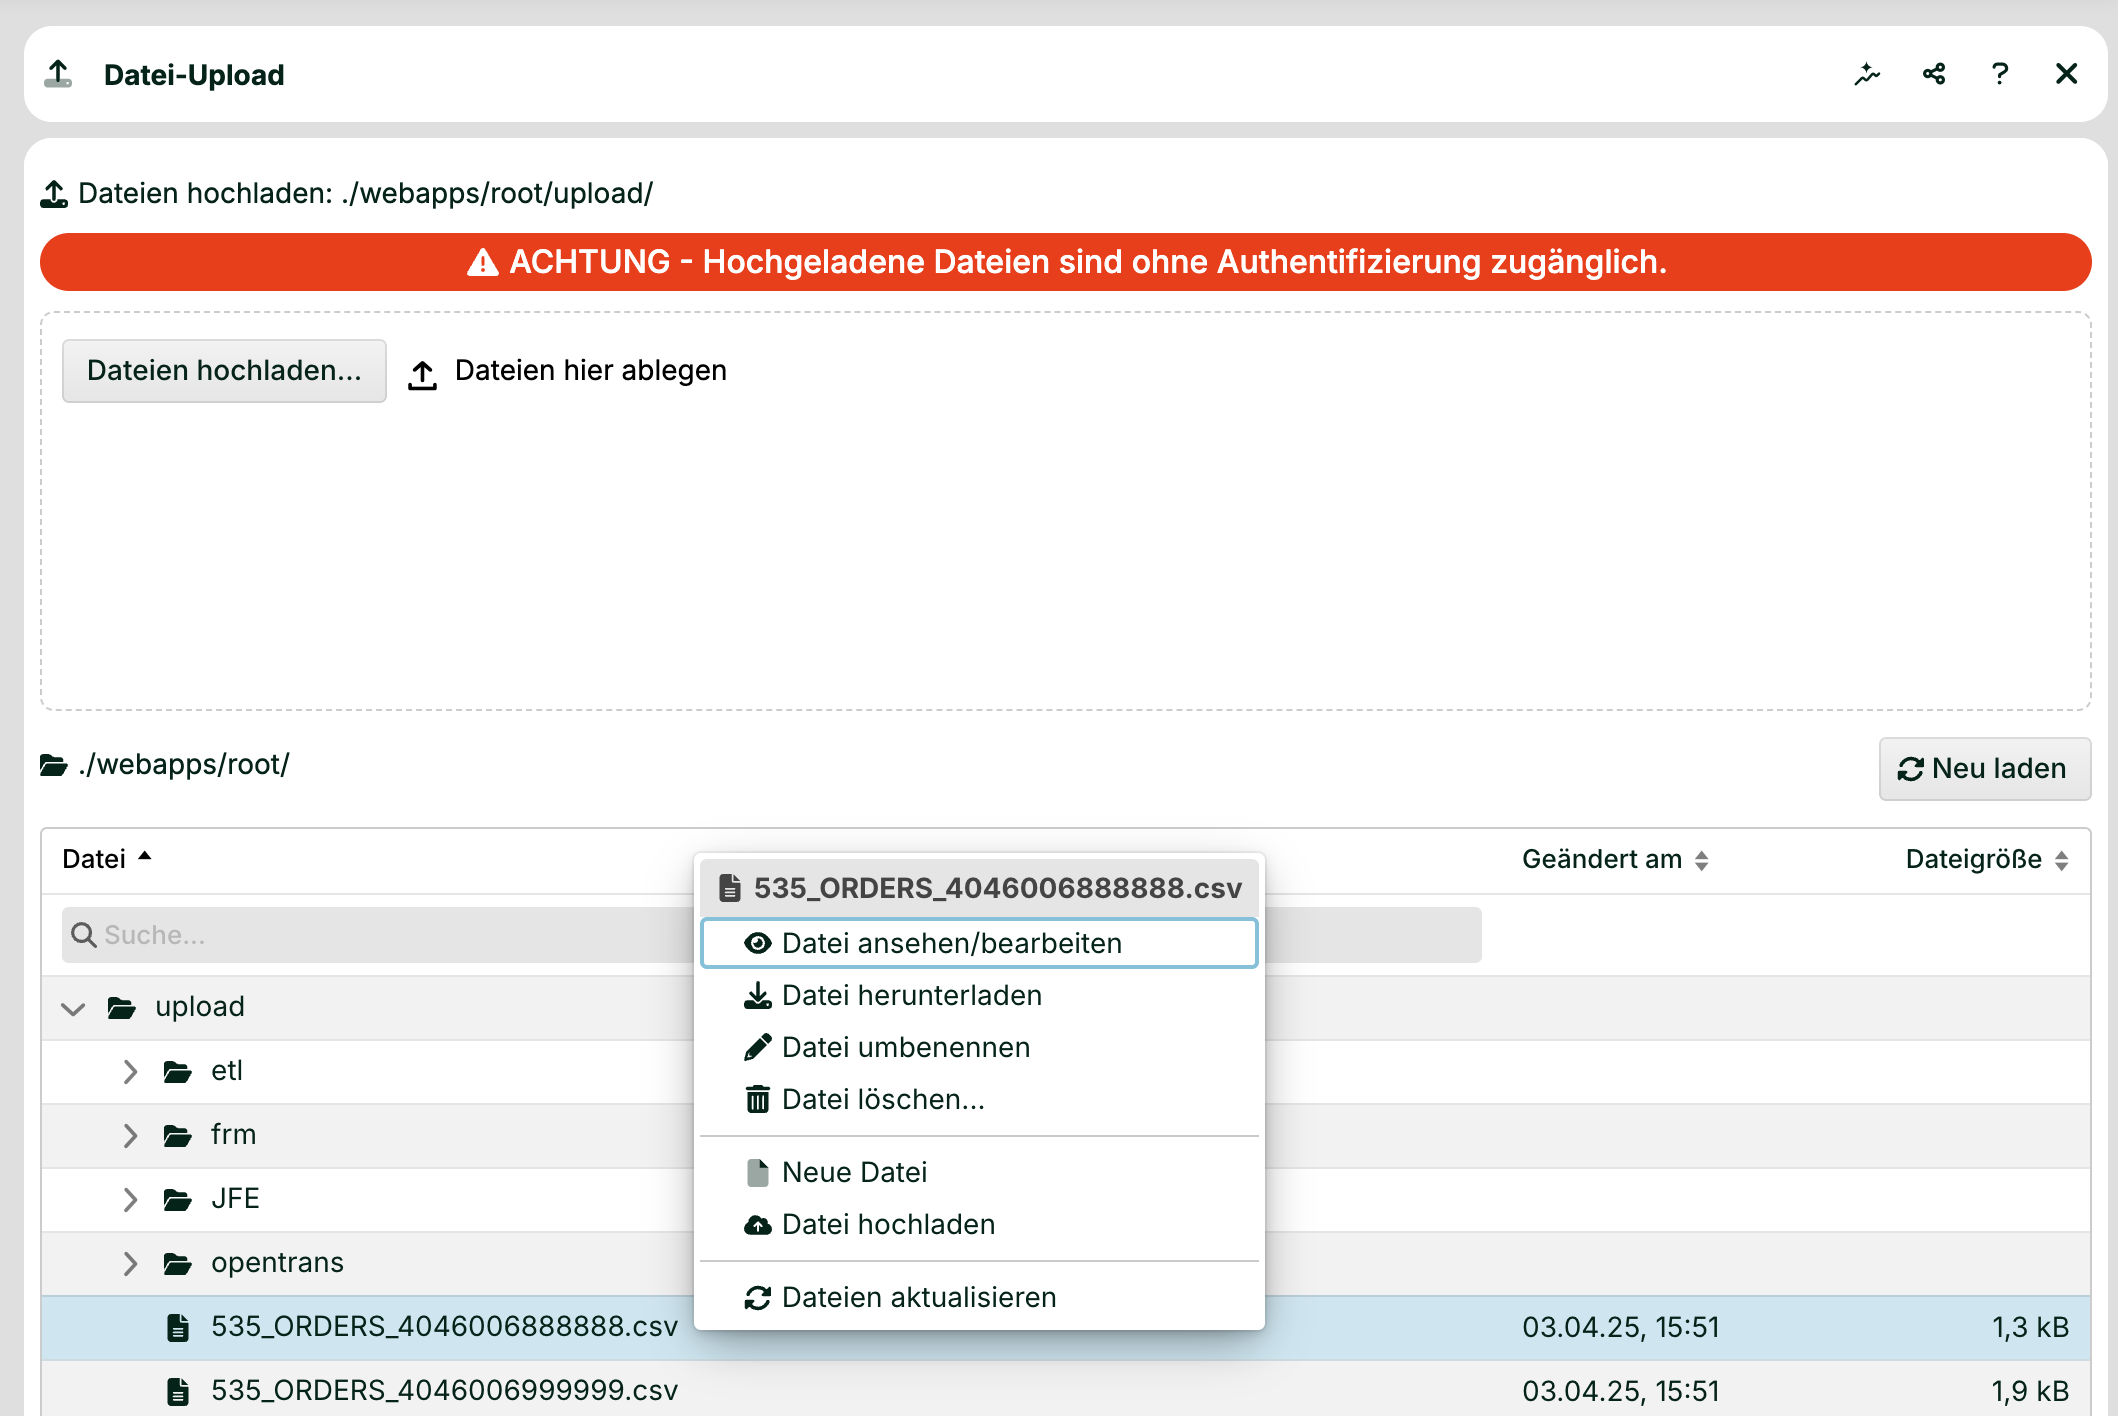2118x1416 pixels.
Task: Click the 1,3 kB file size cell
Action: pyautogui.click(x=2030, y=1327)
